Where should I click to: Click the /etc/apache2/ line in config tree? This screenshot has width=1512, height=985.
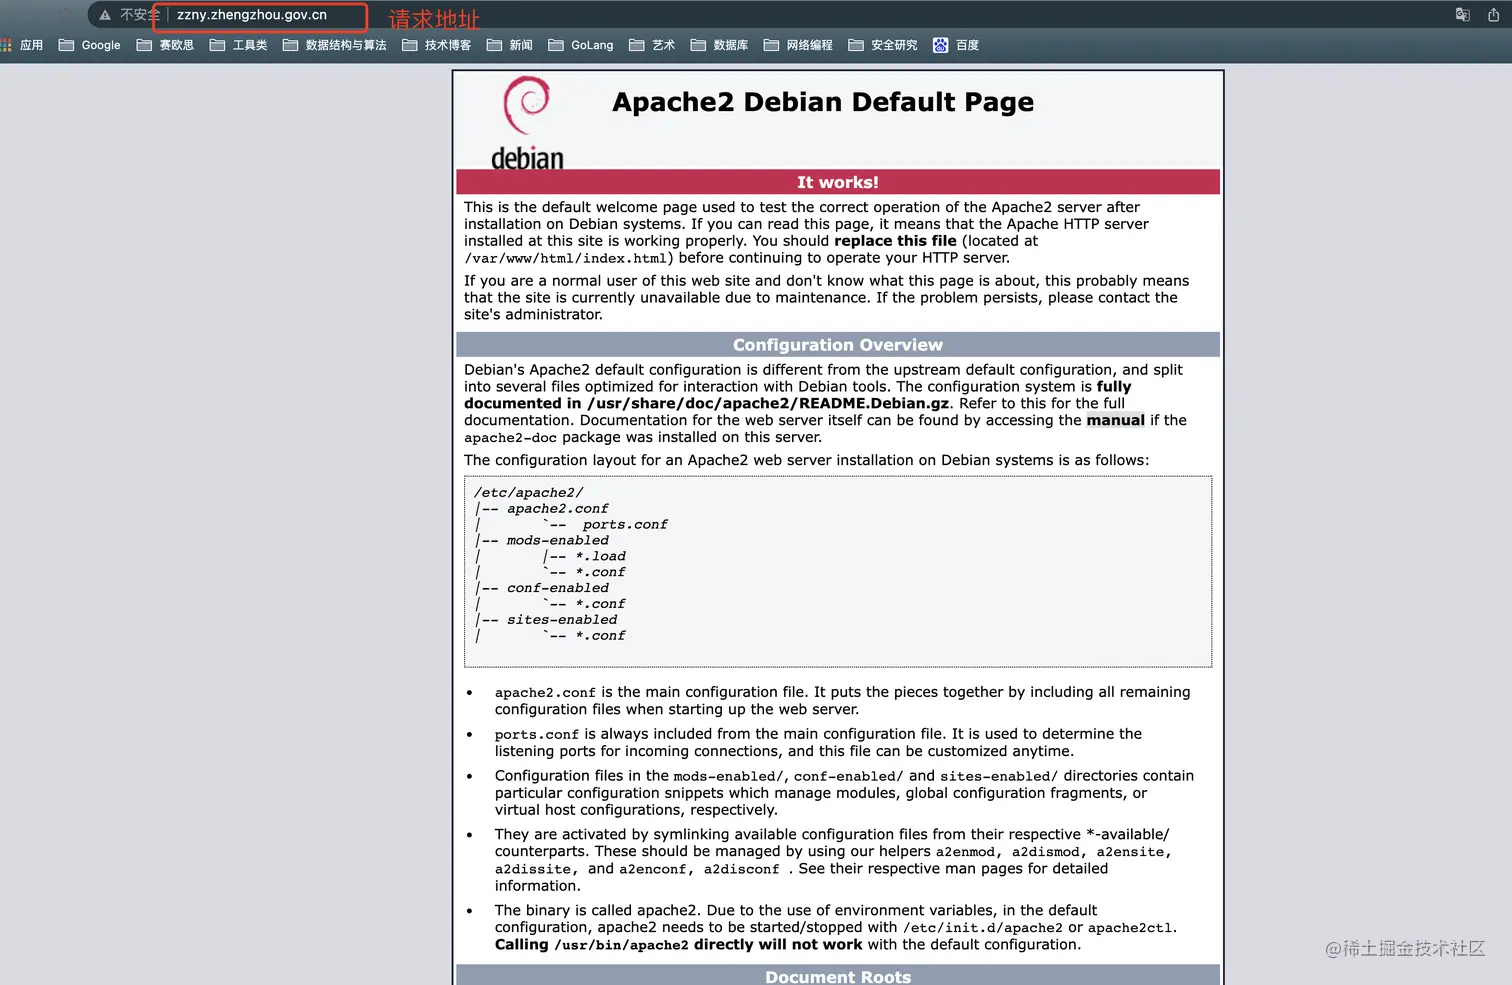528,492
